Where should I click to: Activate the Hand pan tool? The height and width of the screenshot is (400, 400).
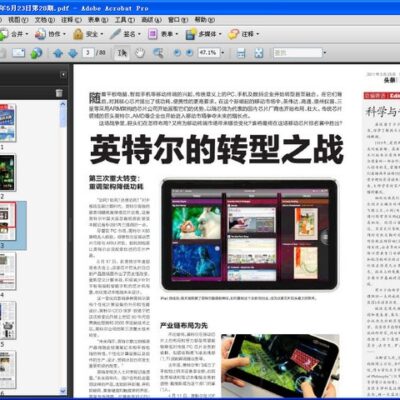[140, 53]
